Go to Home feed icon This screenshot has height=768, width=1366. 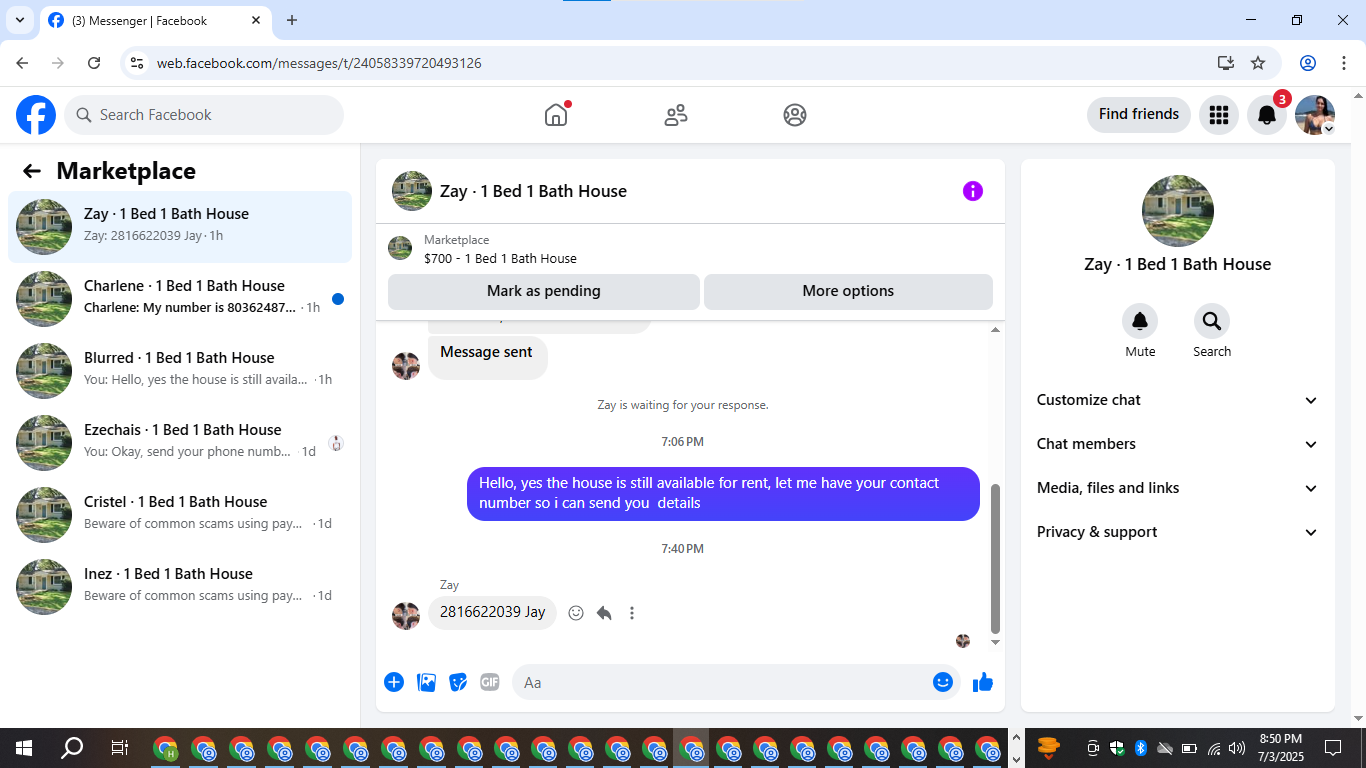pos(556,115)
